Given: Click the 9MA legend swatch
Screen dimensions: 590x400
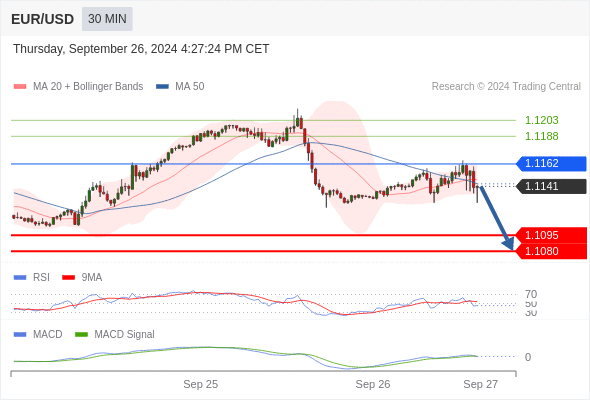Looking at the screenshot, I should (x=68, y=278).
